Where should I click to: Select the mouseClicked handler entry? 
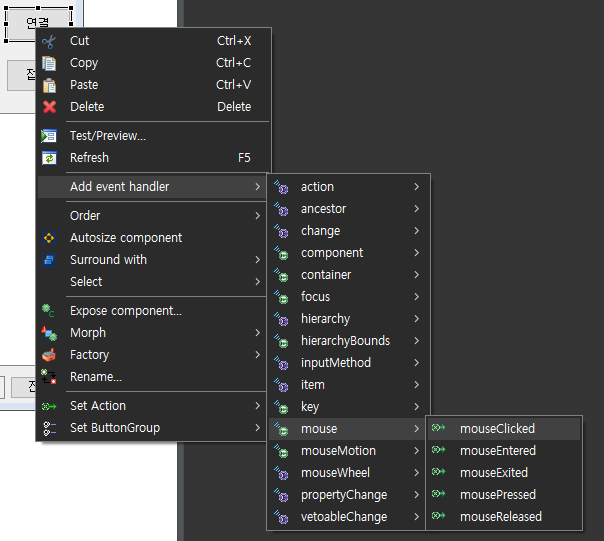coord(503,428)
